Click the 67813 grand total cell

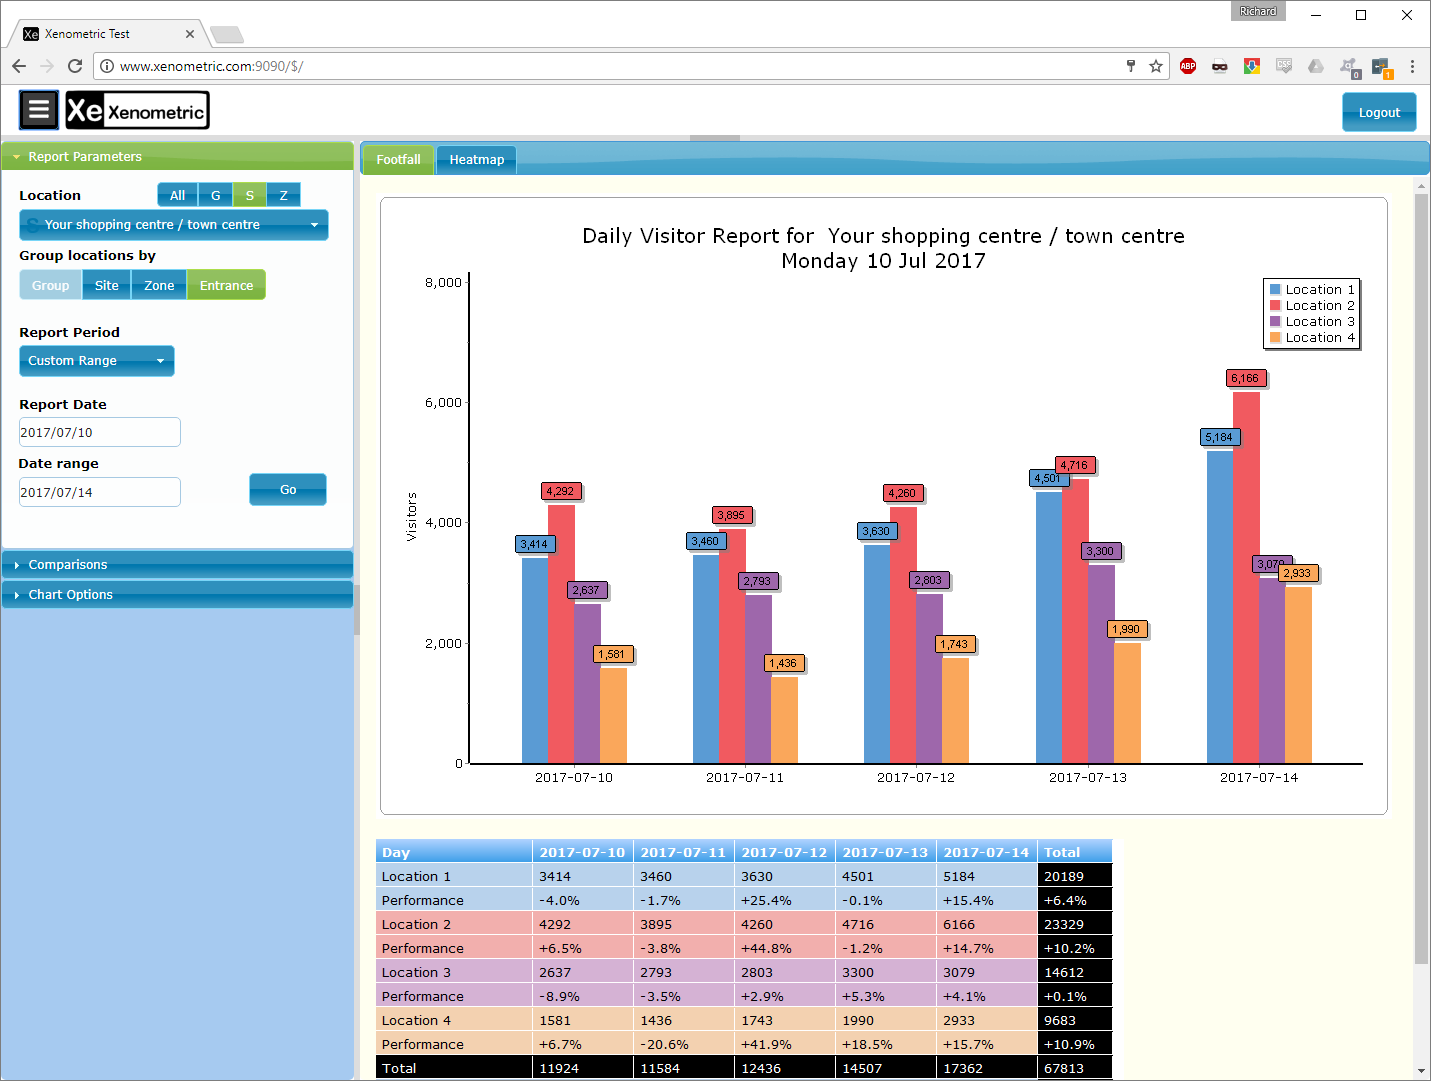tap(1075, 1068)
